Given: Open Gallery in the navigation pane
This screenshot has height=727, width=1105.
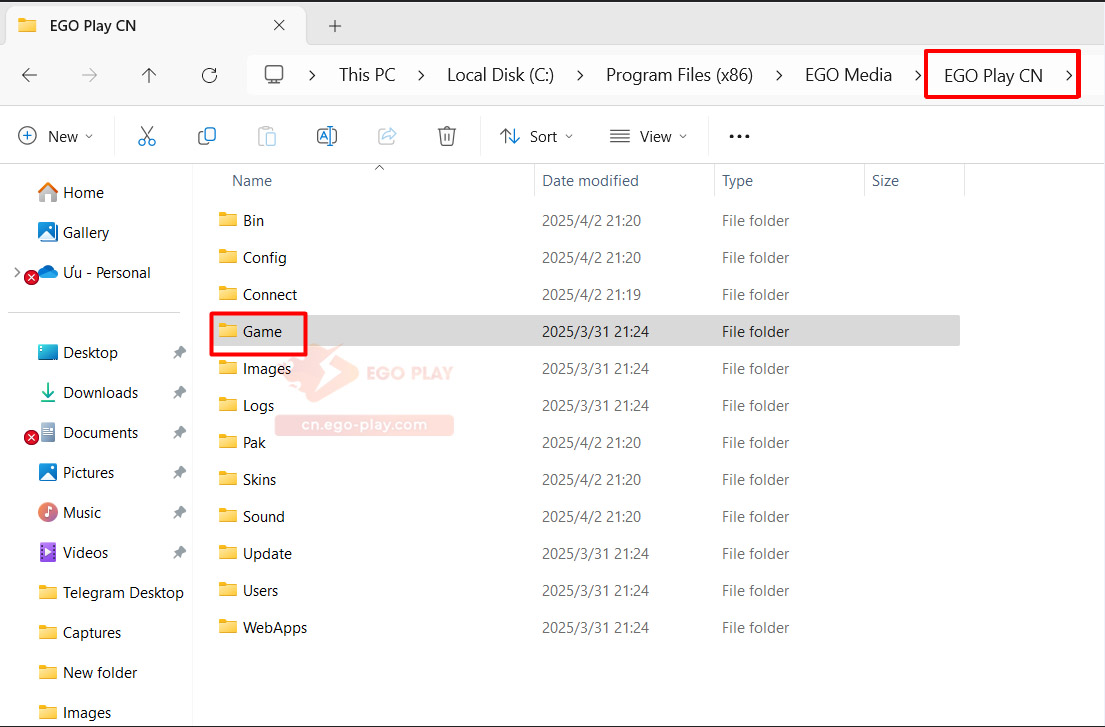Looking at the screenshot, I should pyautogui.click(x=73, y=232).
